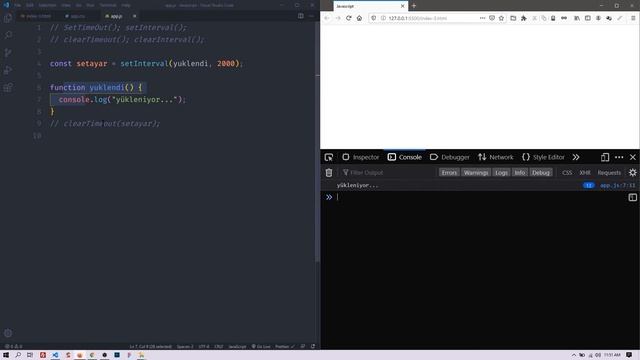Viewport: 640px width, 360px height.
Task: Reload the Firefox page
Action: coord(349,18)
